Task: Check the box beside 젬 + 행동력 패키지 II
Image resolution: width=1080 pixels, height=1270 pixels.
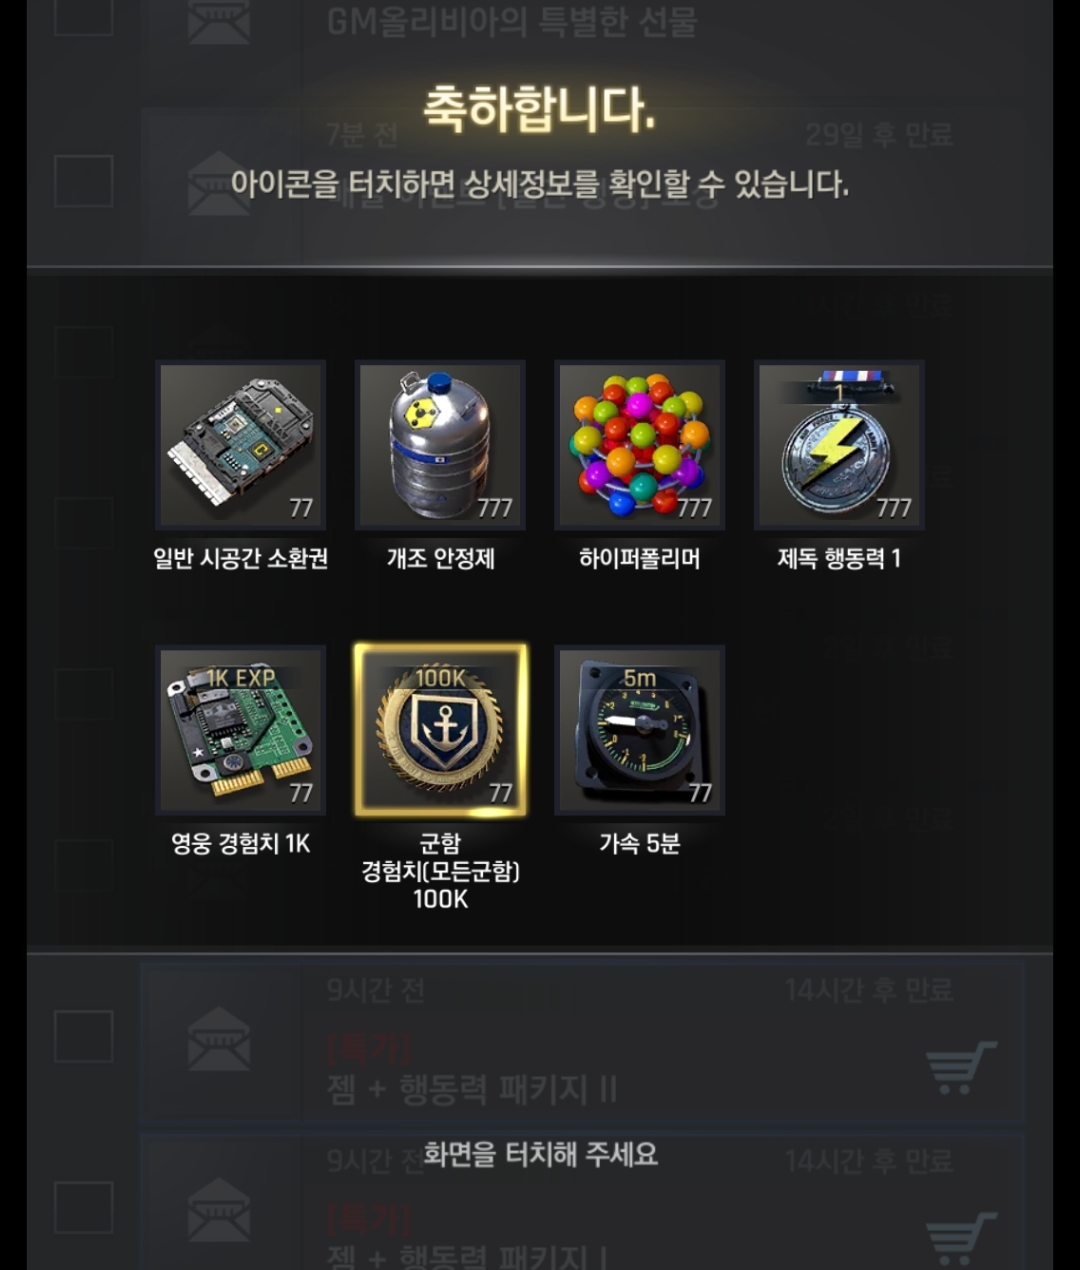Action: [x=83, y=1036]
